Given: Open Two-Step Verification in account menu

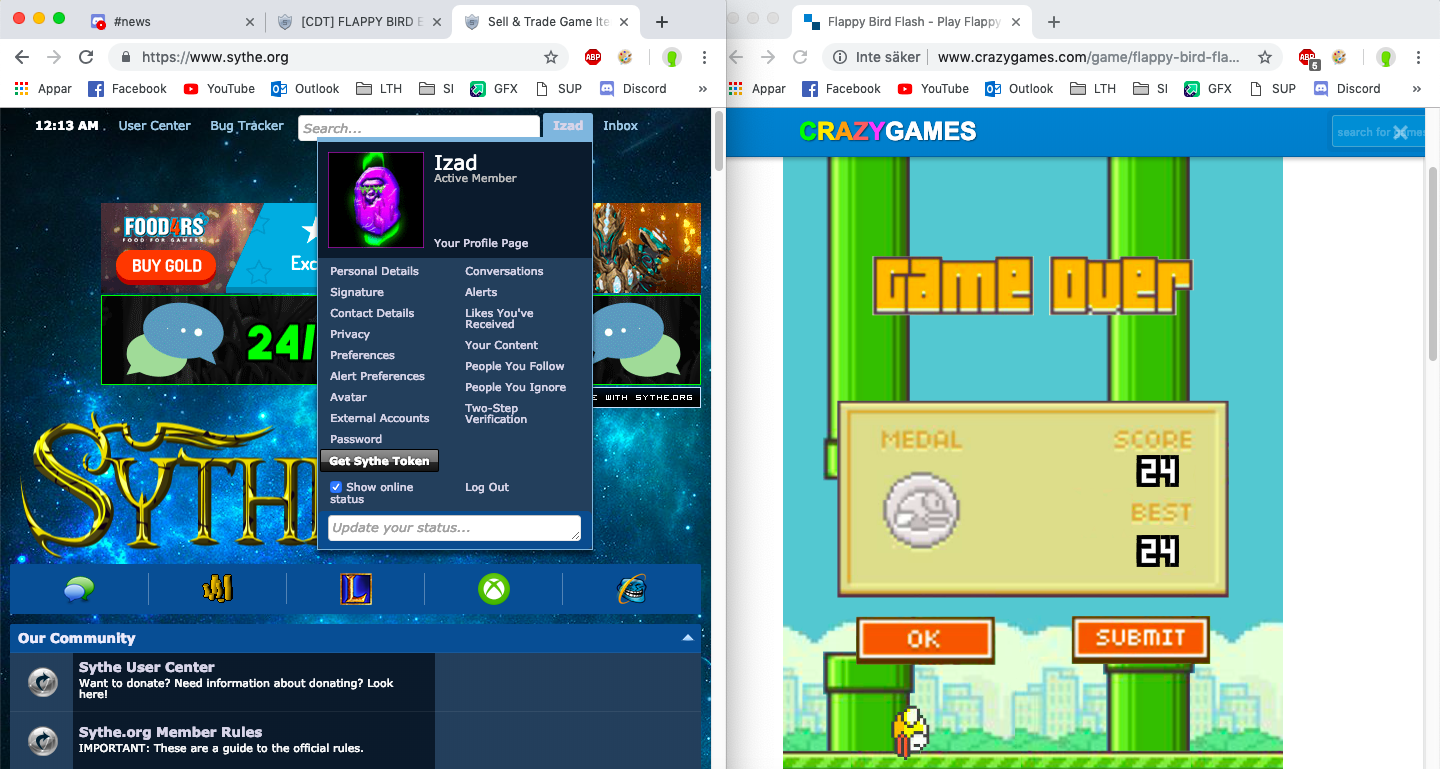Looking at the screenshot, I should (x=496, y=413).
